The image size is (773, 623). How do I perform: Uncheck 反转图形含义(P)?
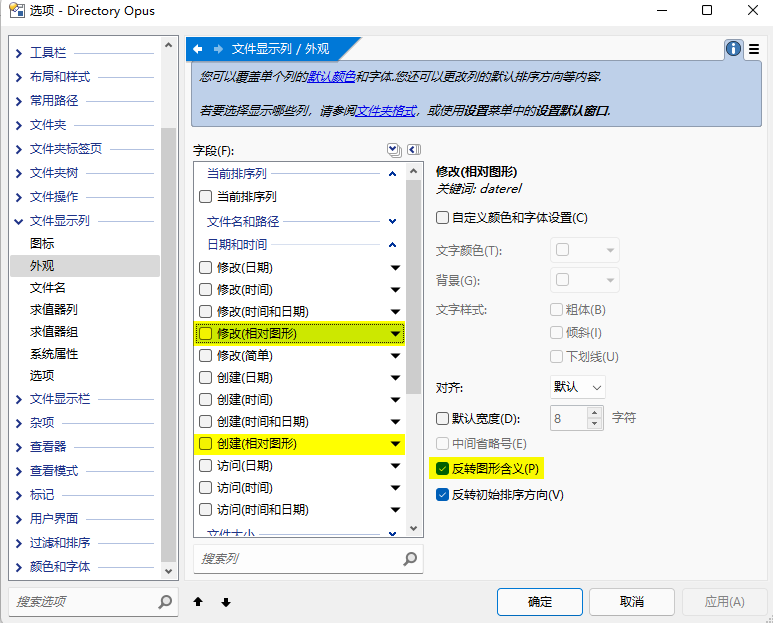[442, 468]
